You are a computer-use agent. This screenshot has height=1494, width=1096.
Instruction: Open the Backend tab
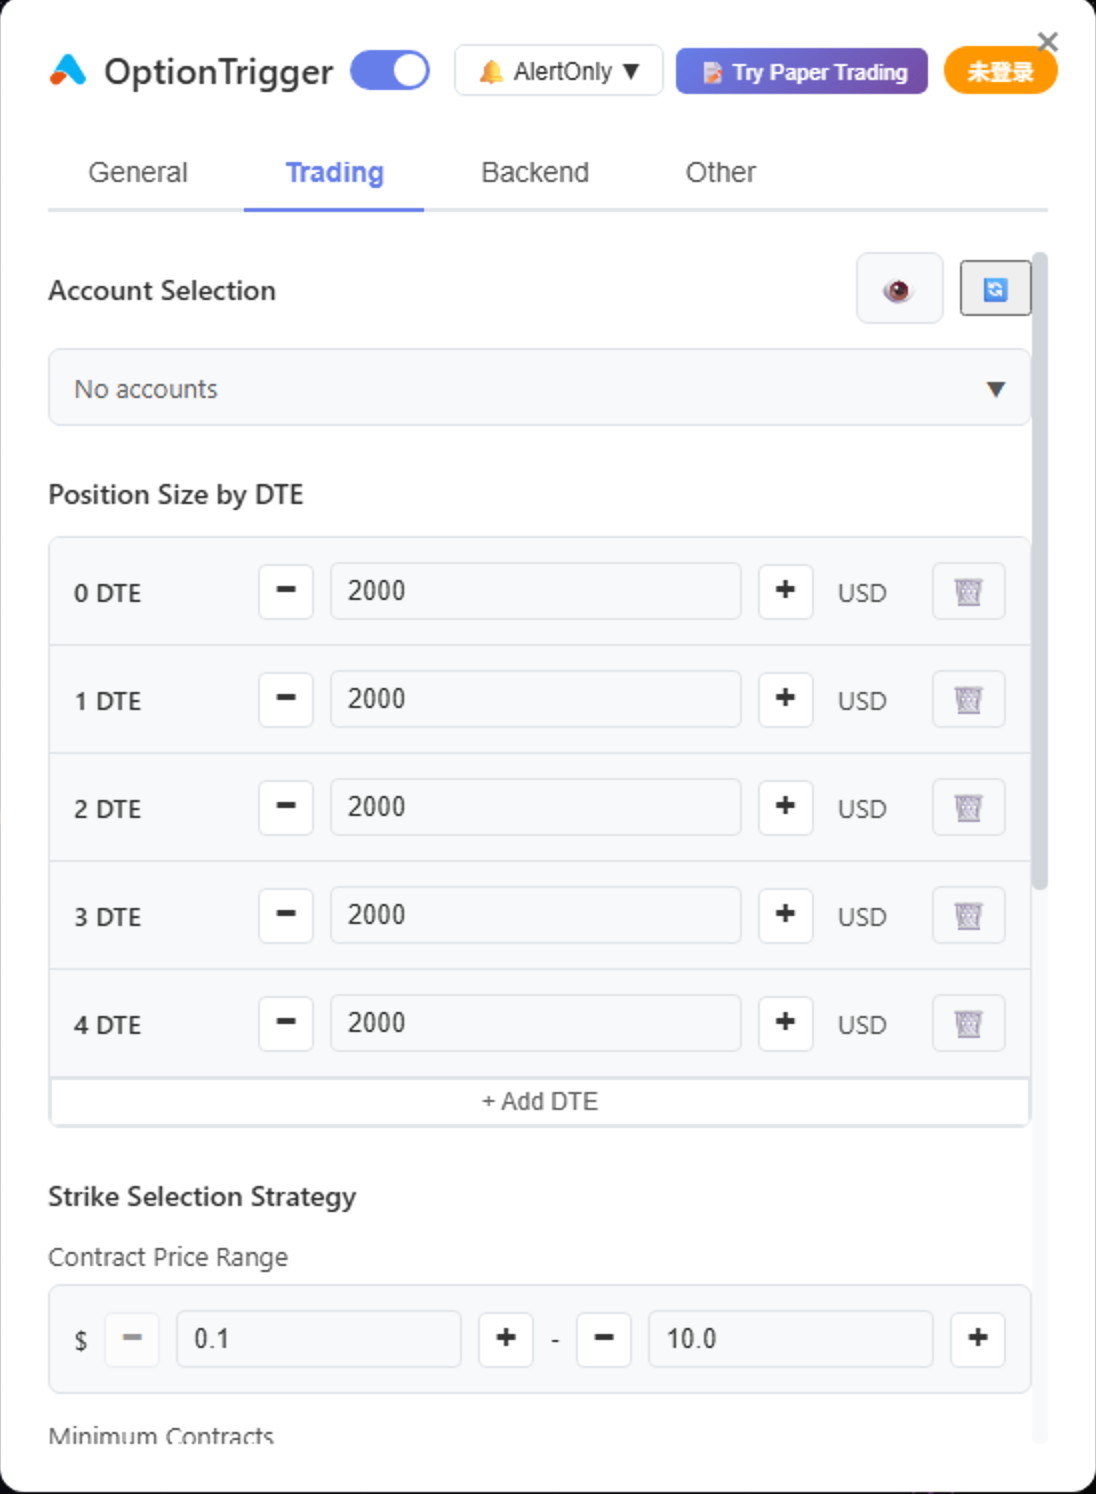[535, 172]
